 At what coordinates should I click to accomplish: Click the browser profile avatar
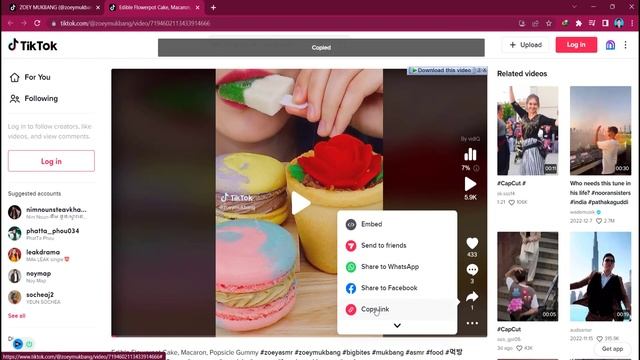pyautogui.click(x=619, y=23)
